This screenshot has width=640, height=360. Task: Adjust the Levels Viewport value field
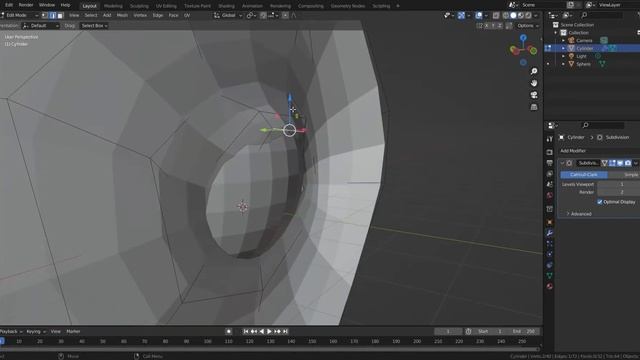tap(618, 184)
